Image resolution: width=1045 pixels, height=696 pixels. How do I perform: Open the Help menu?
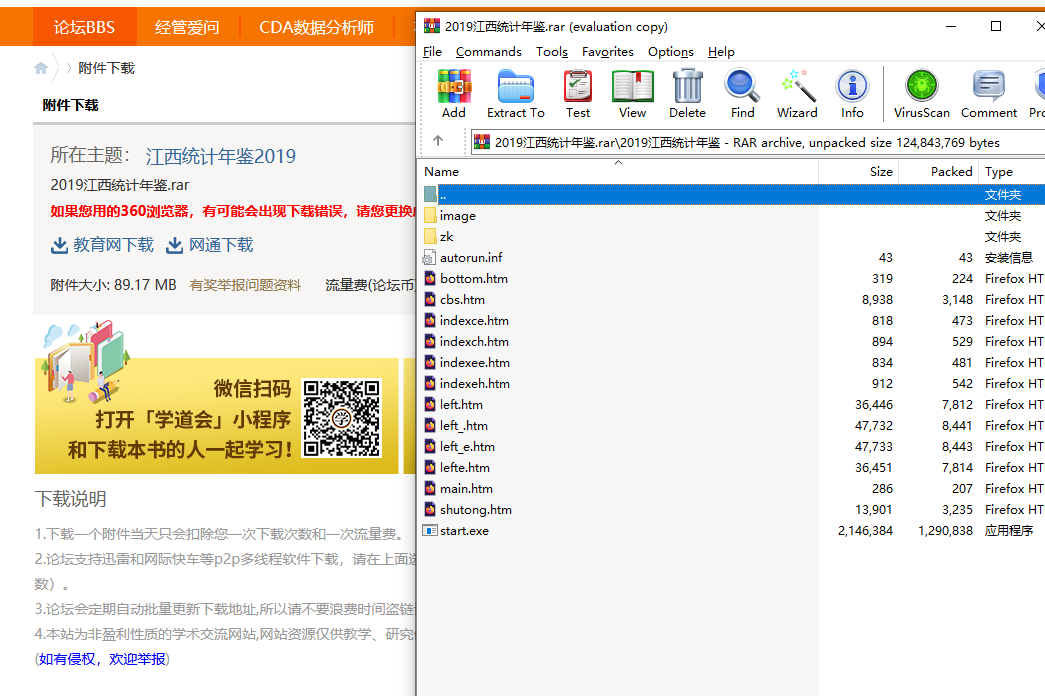coord(721,51)
